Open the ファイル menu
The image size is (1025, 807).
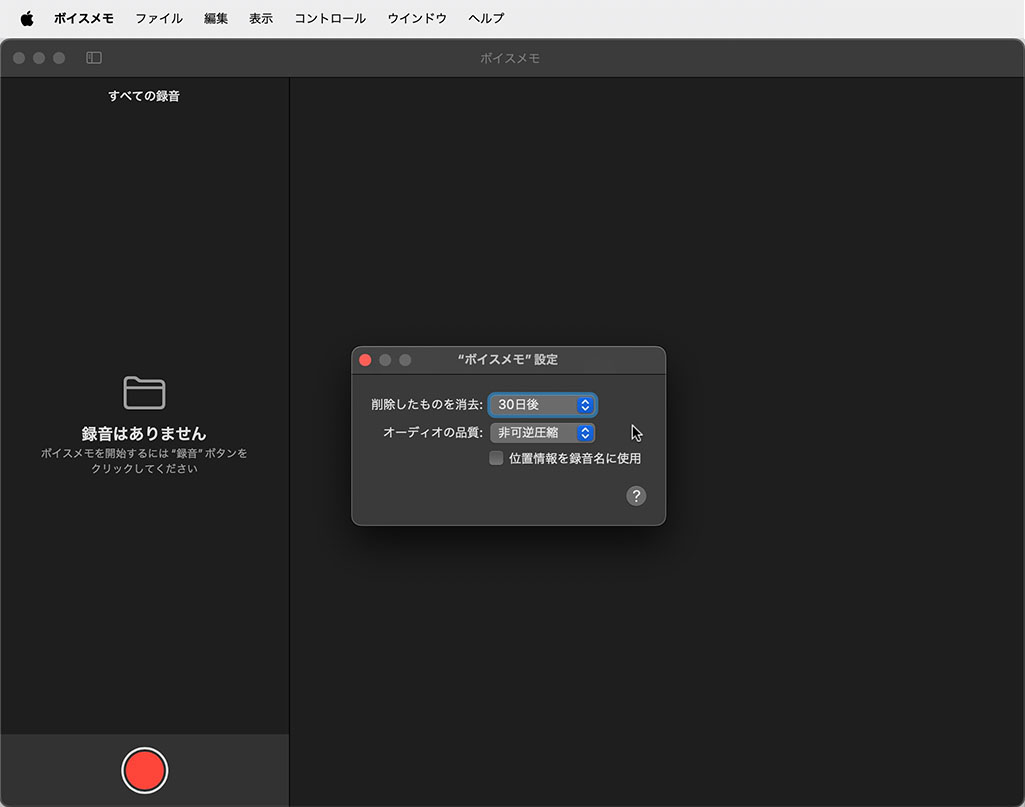pos(159,18)
